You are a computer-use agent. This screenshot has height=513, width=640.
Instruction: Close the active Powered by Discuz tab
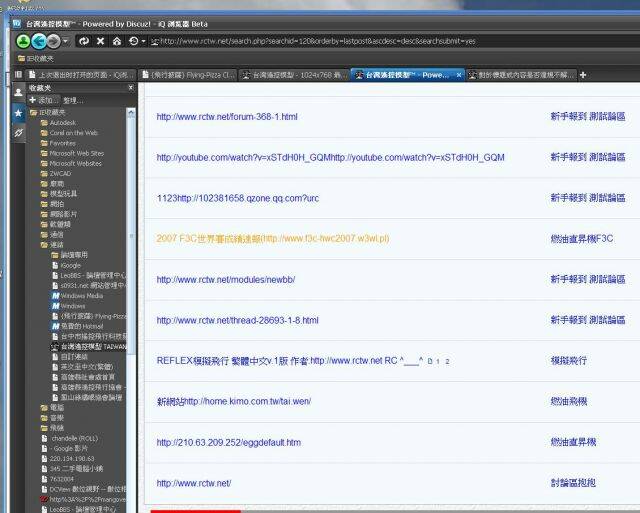[x=459, y=75]
